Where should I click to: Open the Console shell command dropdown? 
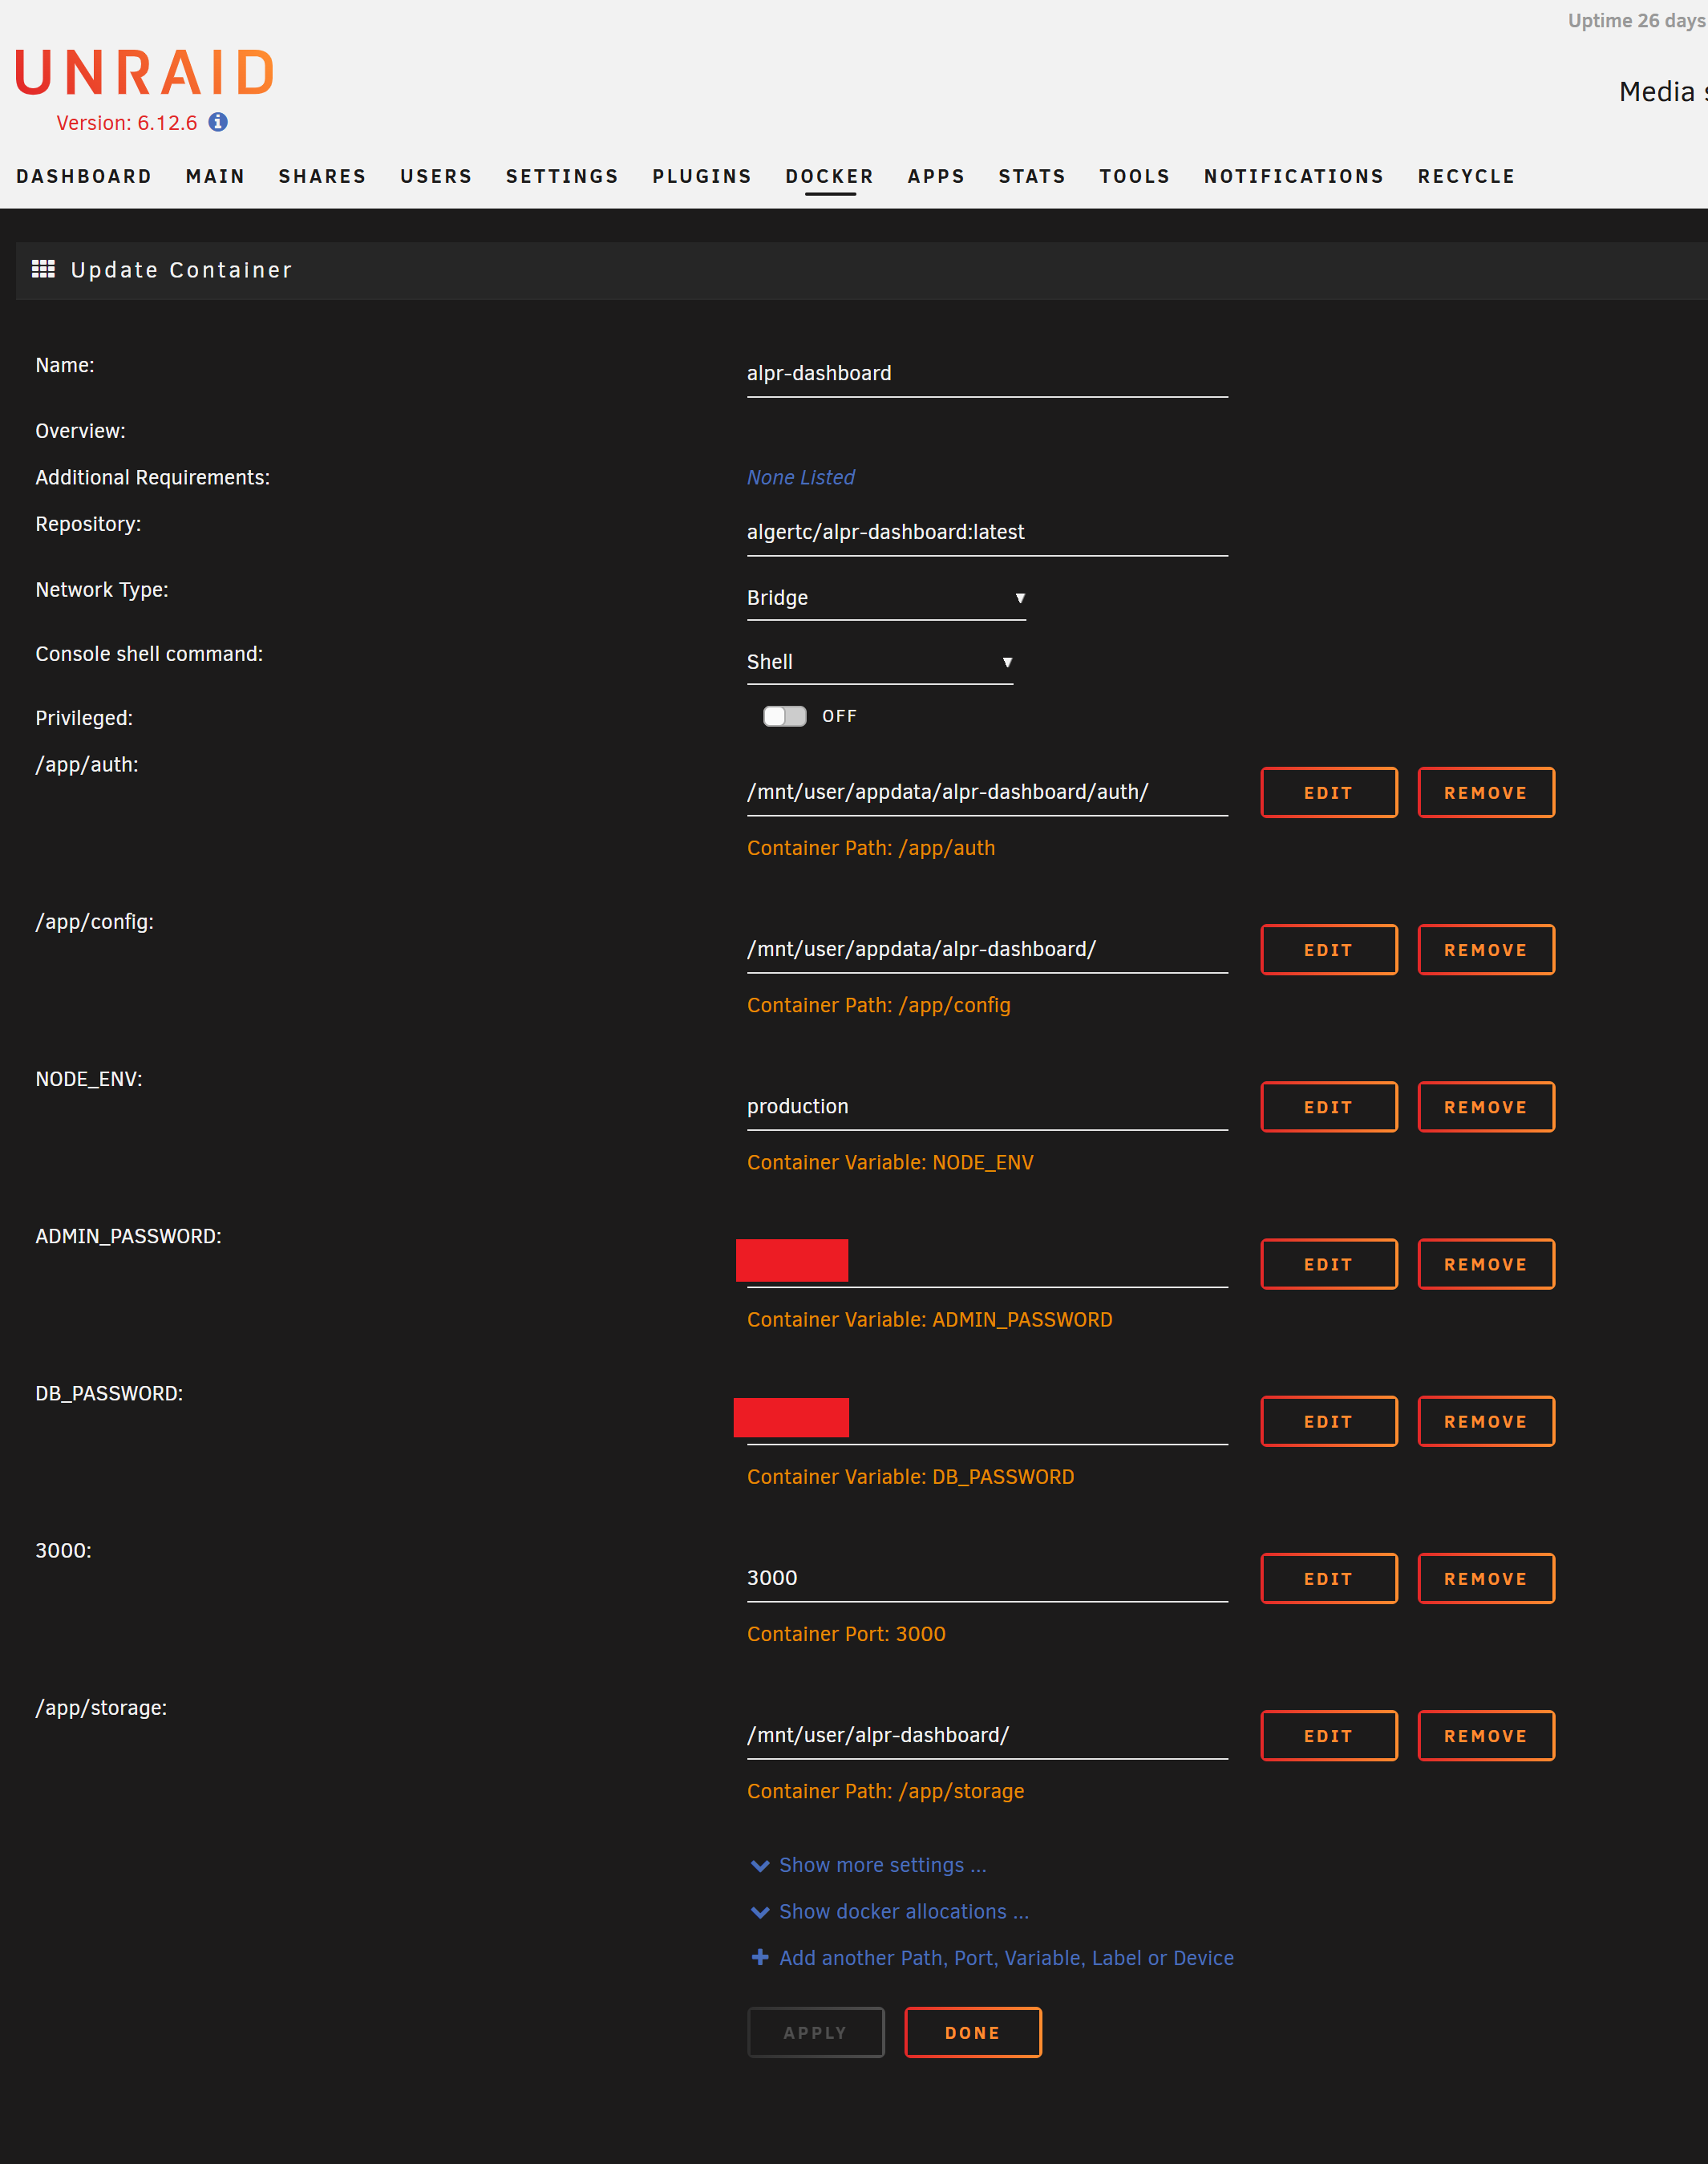coord(879,662)
